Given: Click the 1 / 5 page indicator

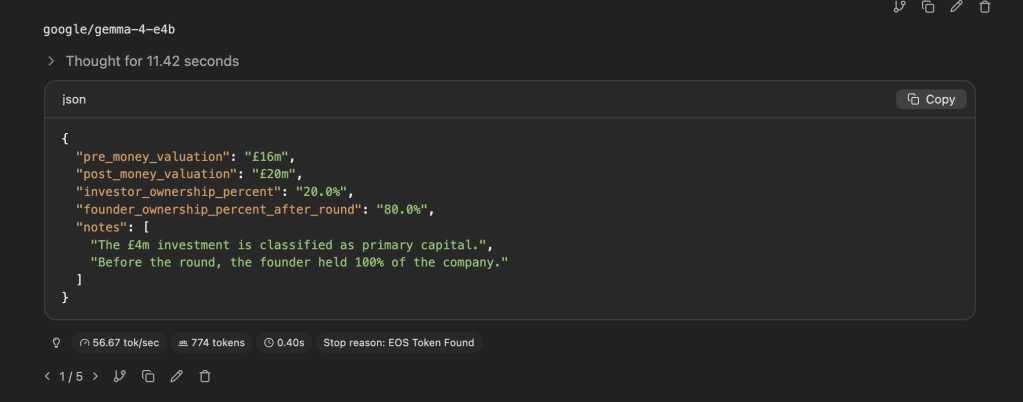Looking at the screenshot, I should coord(71,376).
